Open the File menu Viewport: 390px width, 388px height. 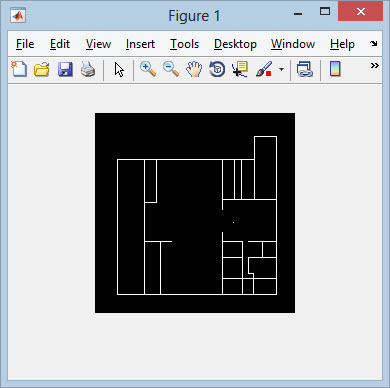(25, 44)
